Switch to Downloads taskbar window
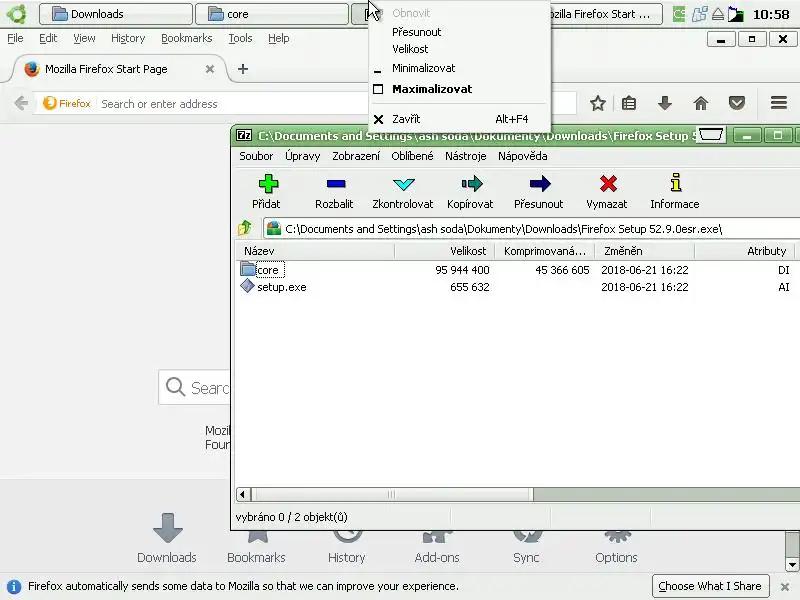This screenshot has width=800, height=600. [116, 14]
